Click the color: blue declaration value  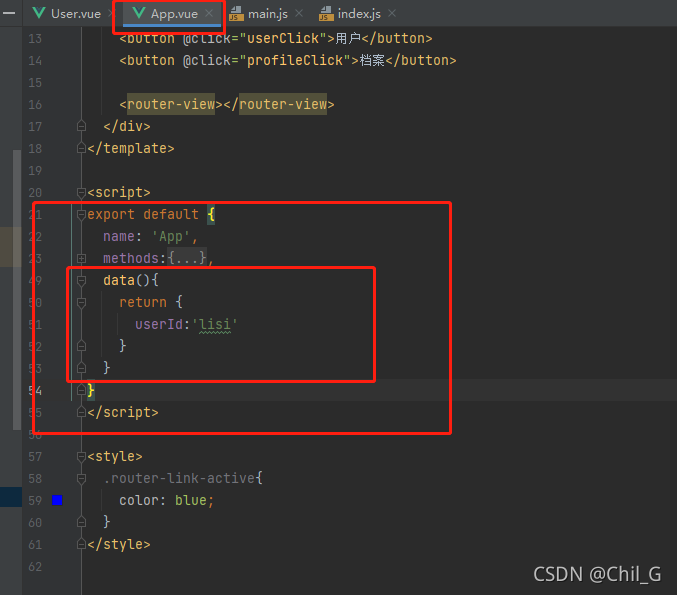pos(190,500)
